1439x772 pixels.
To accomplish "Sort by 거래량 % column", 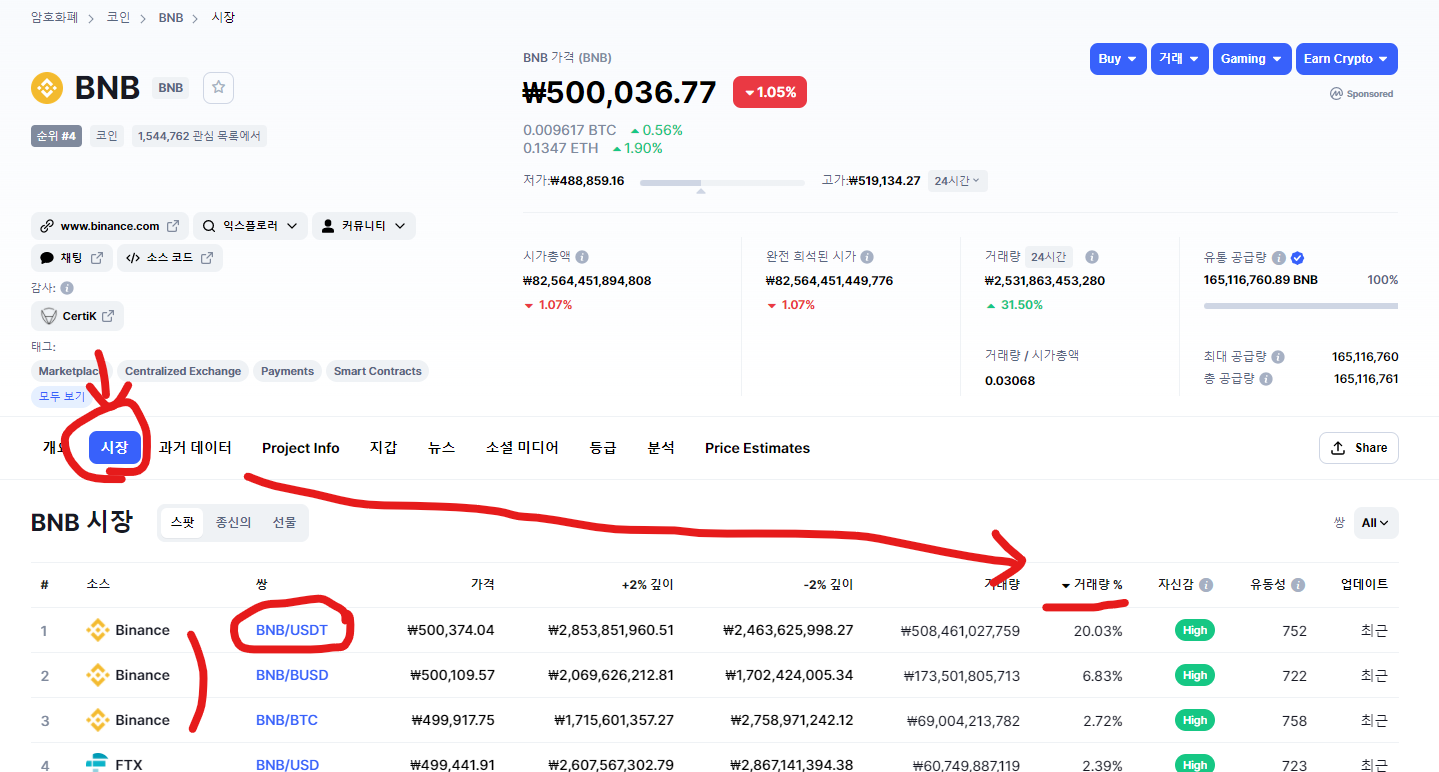I will click(x=1092, y=585).
